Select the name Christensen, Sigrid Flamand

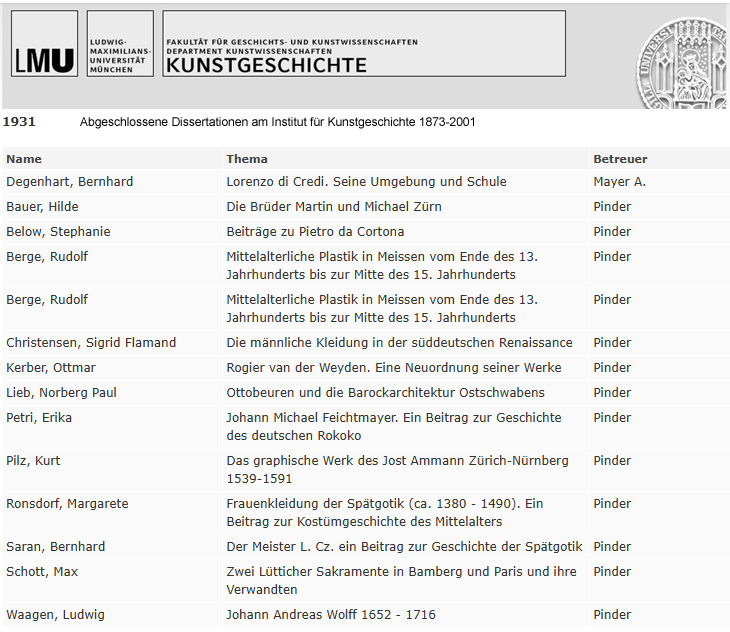tap(91, 343)
